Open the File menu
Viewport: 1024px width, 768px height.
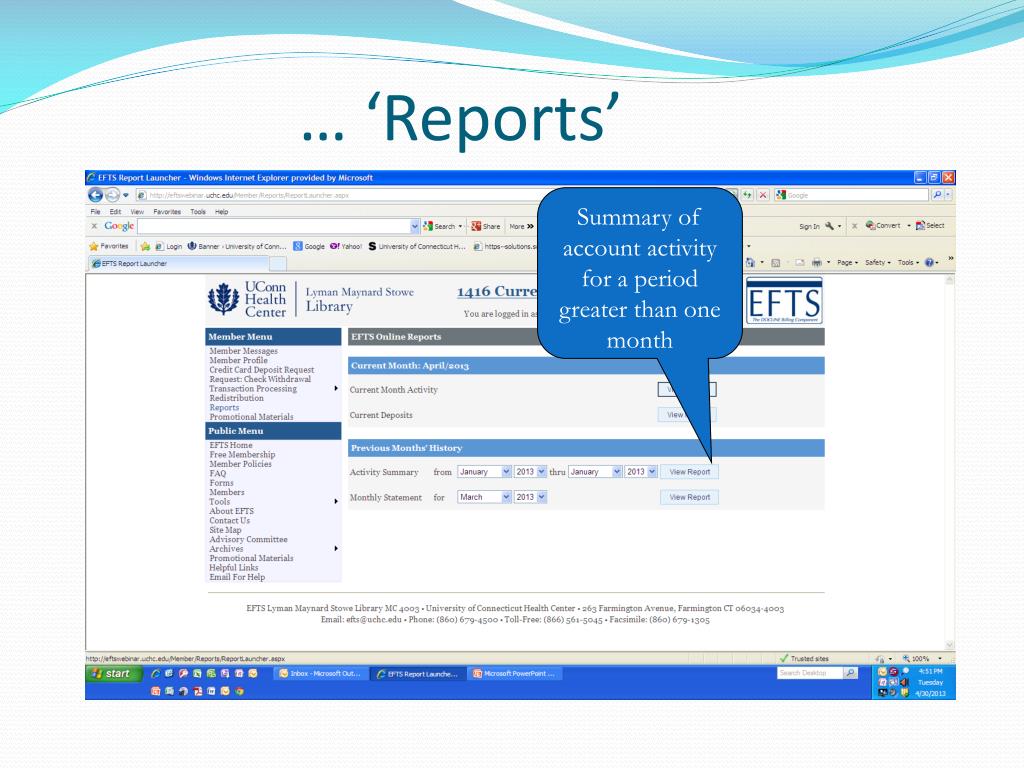95,212
